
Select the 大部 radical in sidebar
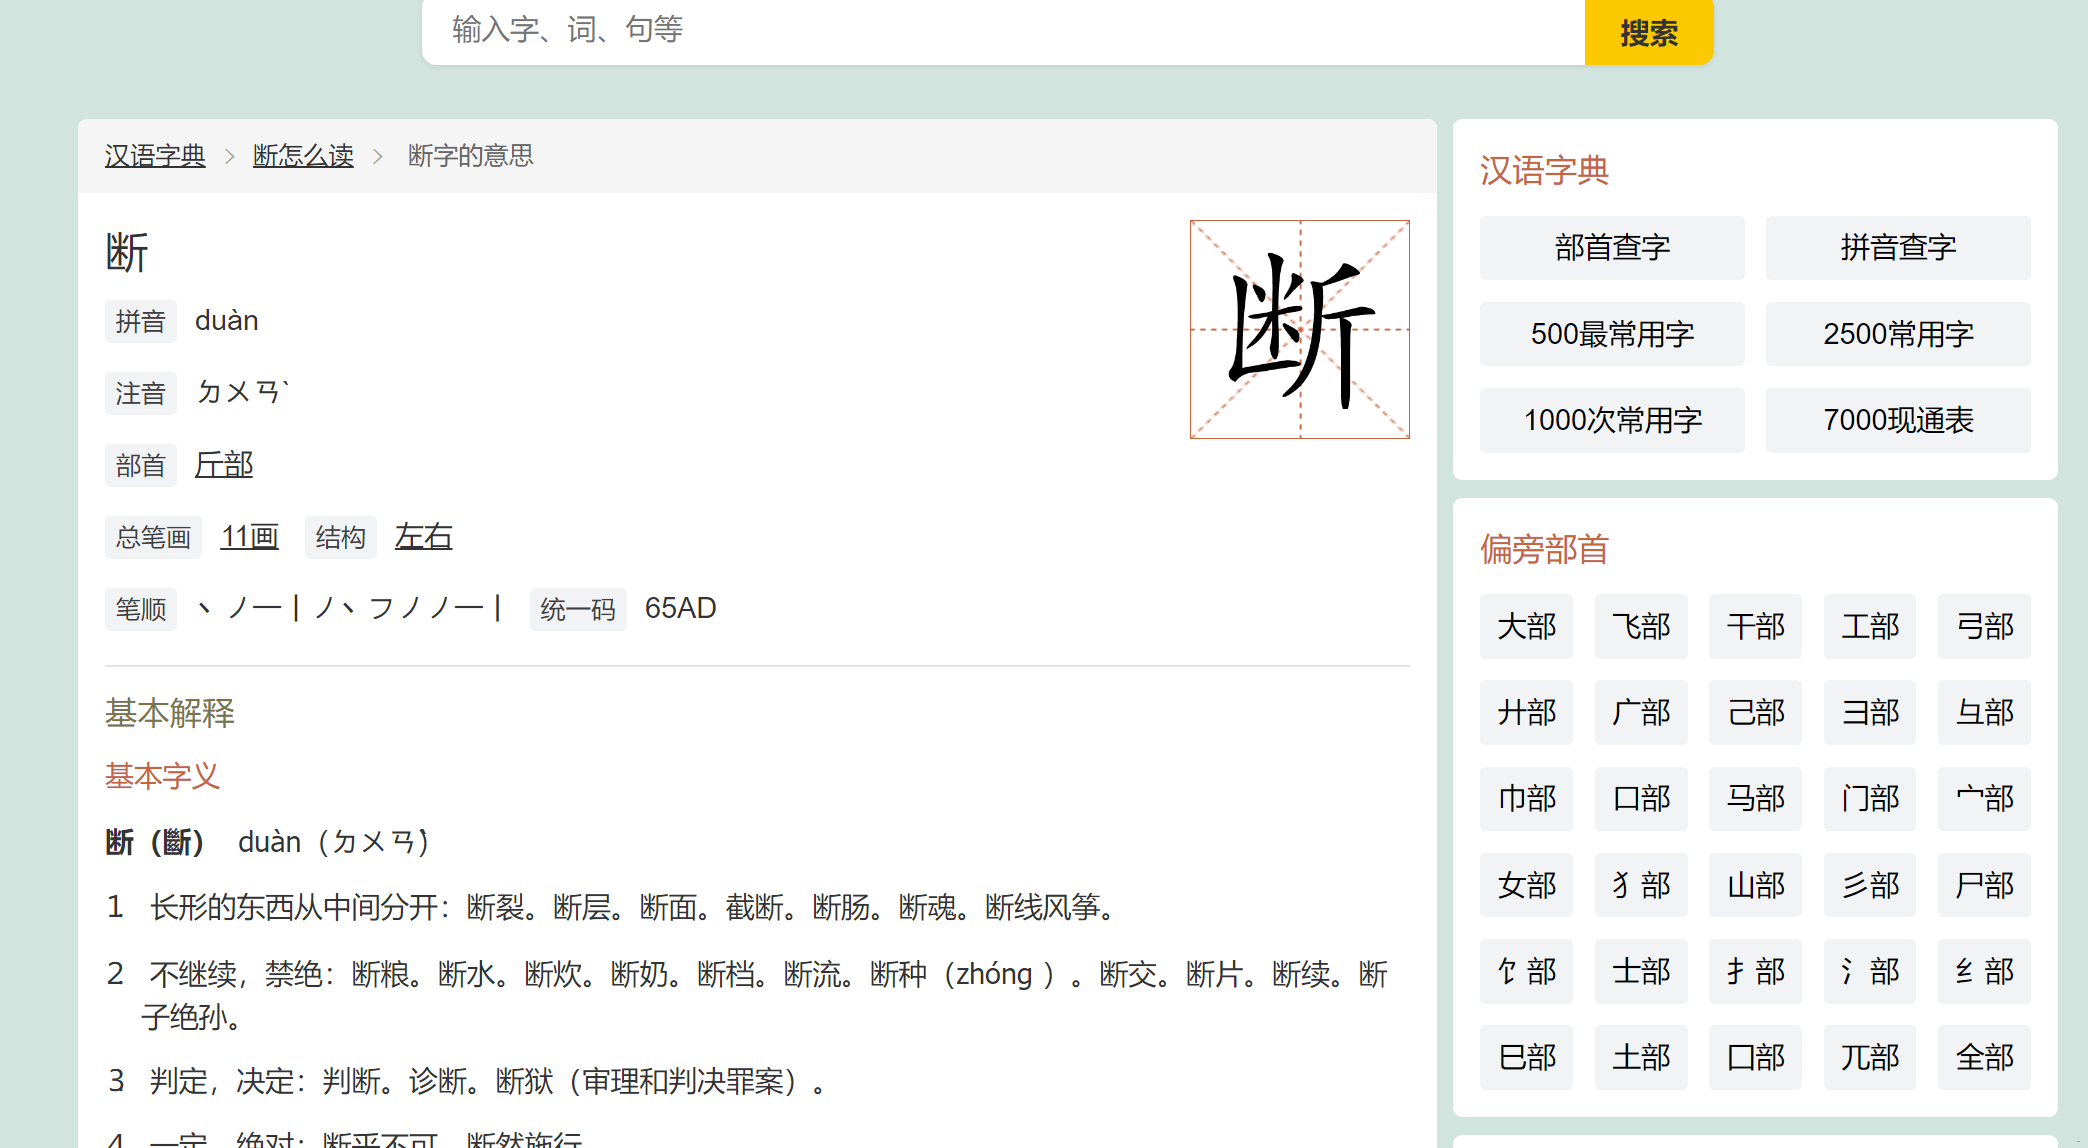click(1526, 626)
